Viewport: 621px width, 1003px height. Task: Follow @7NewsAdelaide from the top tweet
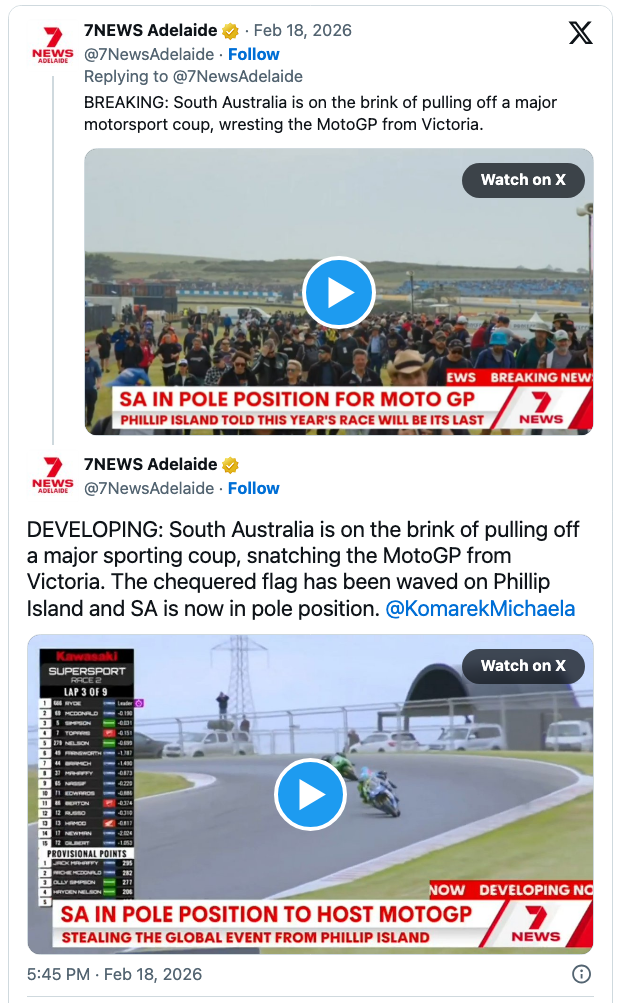(253, 54)
